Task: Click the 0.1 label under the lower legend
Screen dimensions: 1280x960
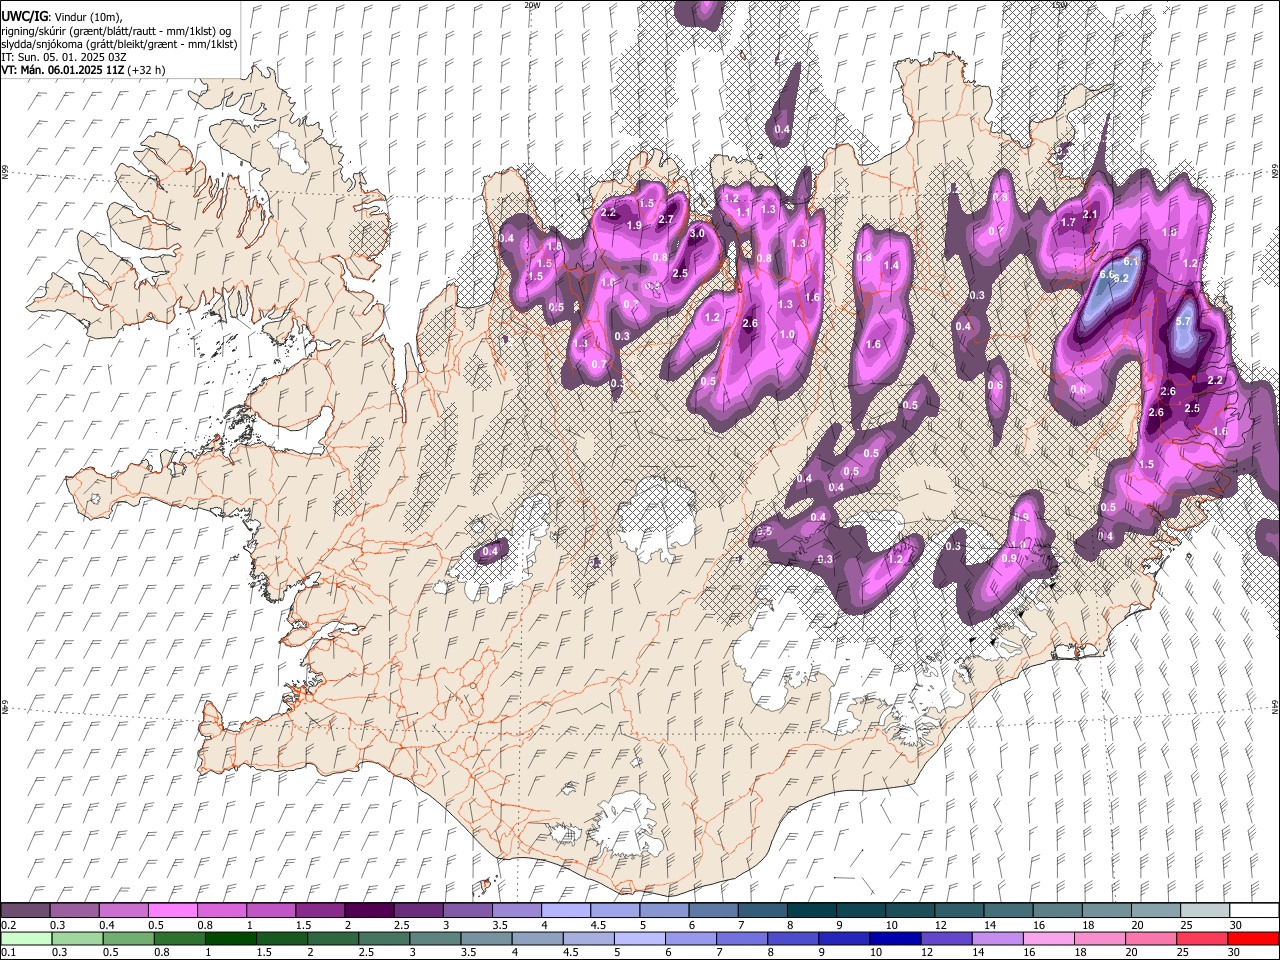Action: click(9, 952)
